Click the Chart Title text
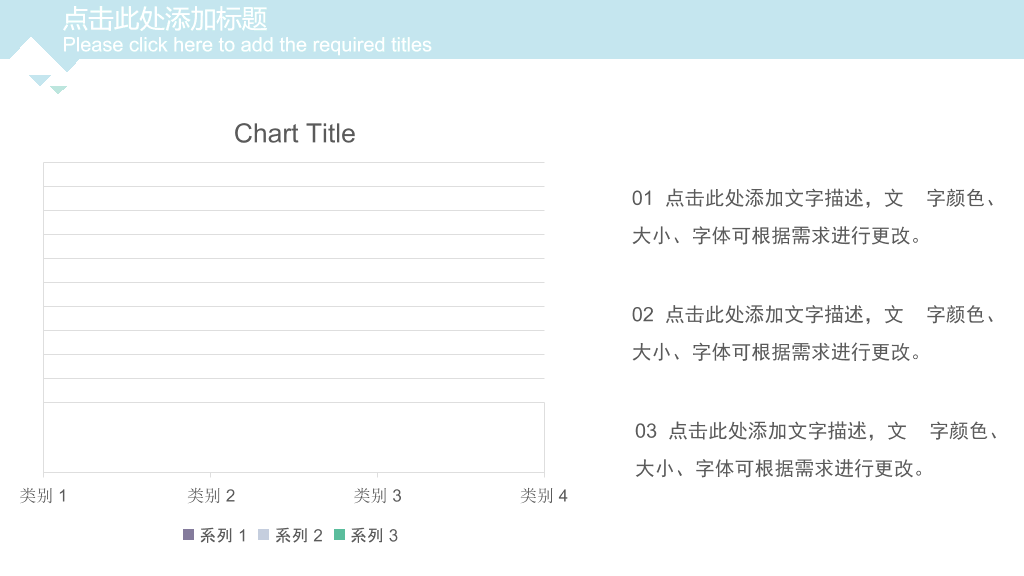Image resolution: width=1024 pixels, height=576 pixels. [x=295, y=133]
